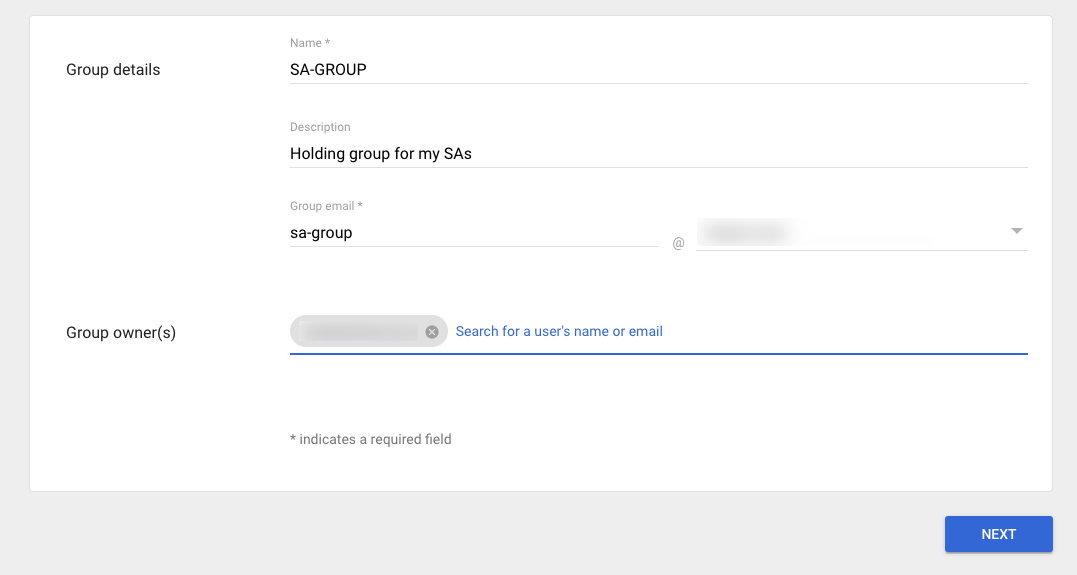Select the blurred group owner chip
Image resolution: width=1077 pixels, height=575 pixels.
(x=360, y=332)
